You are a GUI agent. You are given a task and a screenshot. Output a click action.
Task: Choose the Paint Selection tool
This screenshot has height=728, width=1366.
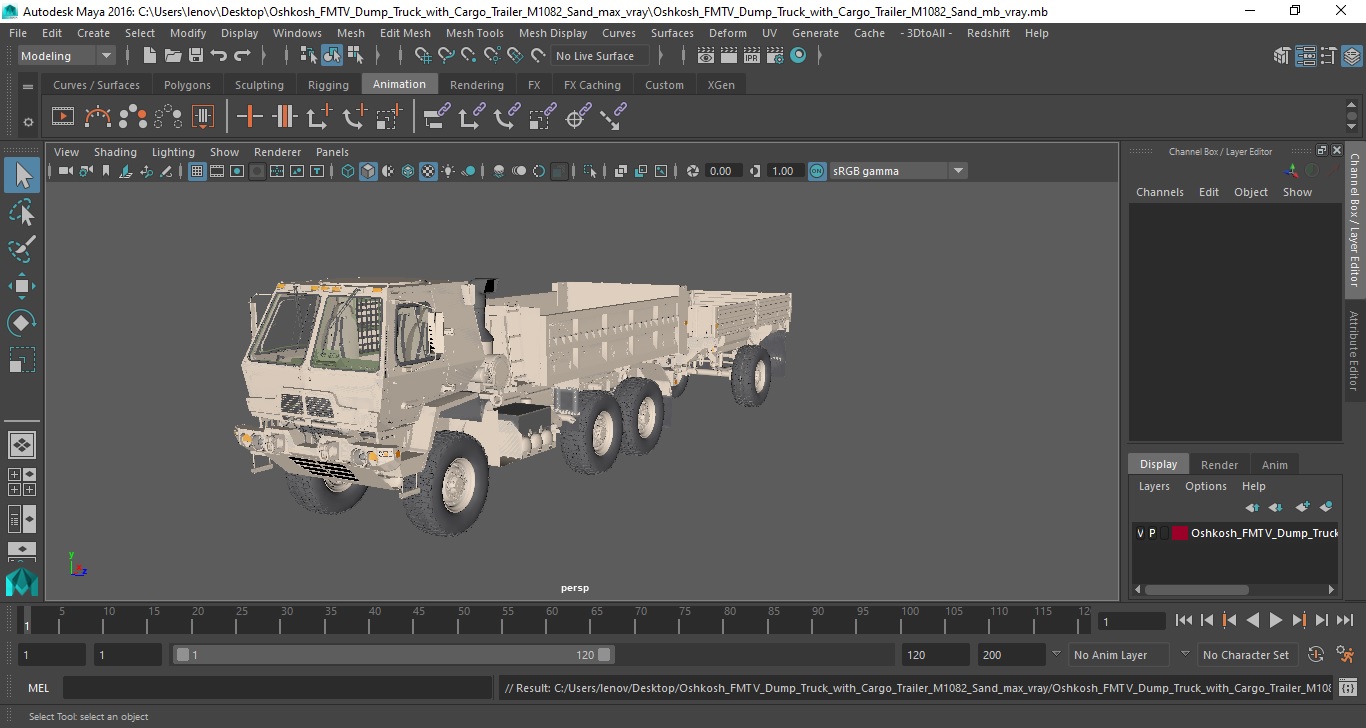[x=22, y=249]
